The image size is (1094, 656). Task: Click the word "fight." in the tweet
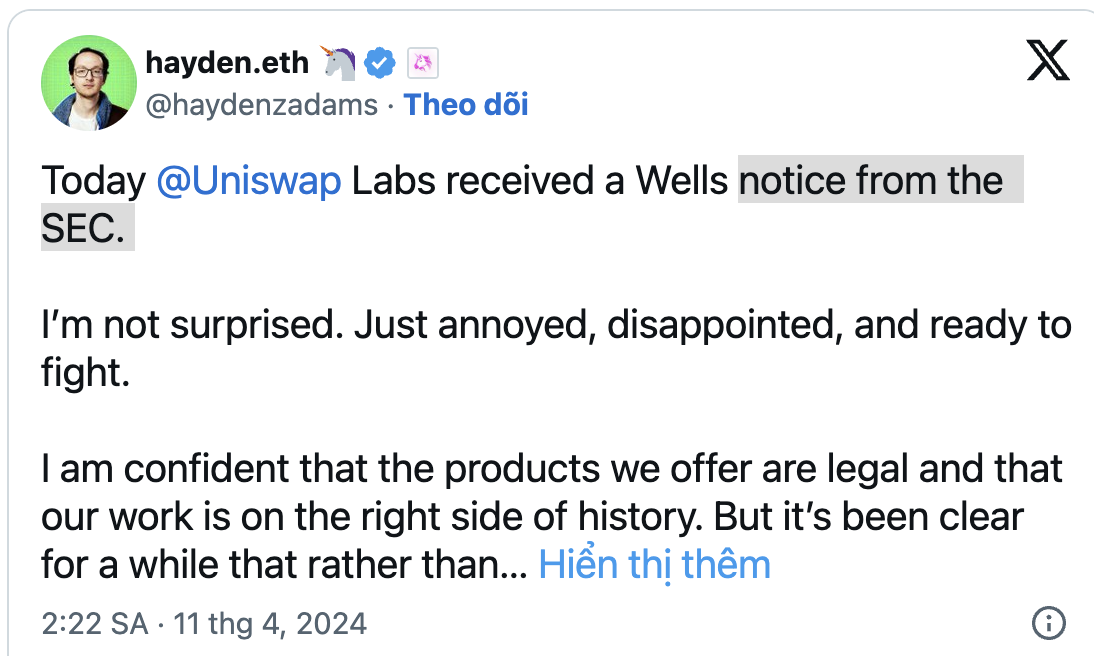86,372
